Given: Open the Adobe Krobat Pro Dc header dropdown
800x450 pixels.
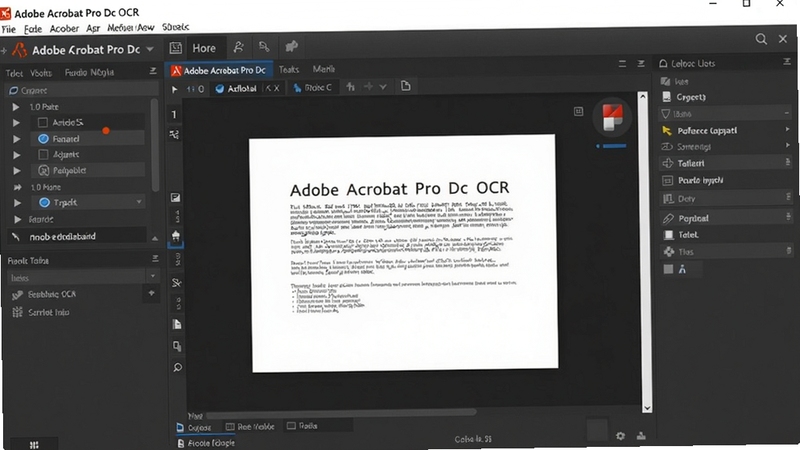Looking at the screenshot, I should tap(150, 49).
